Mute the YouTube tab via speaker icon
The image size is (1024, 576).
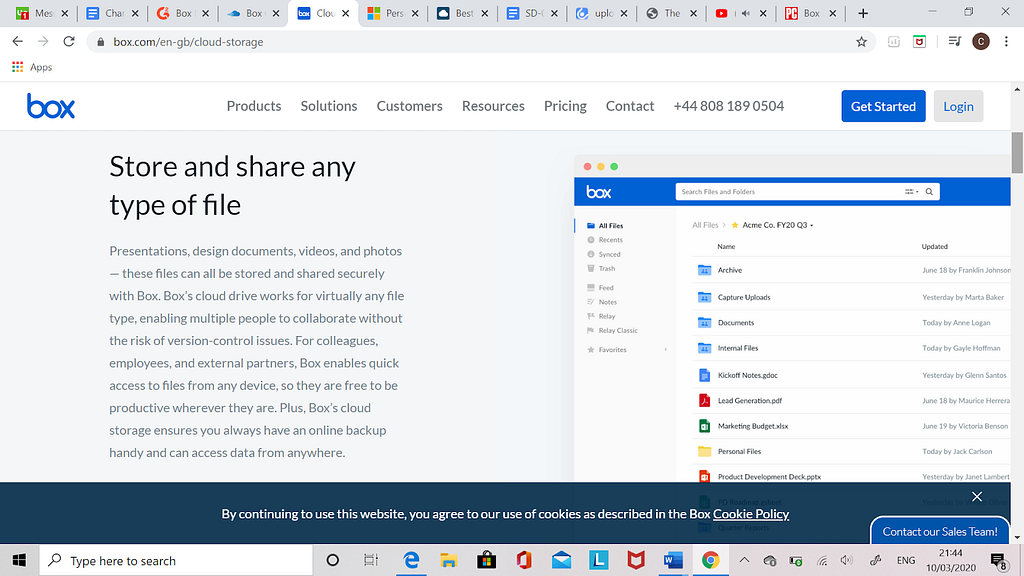[x=745, y=13]
